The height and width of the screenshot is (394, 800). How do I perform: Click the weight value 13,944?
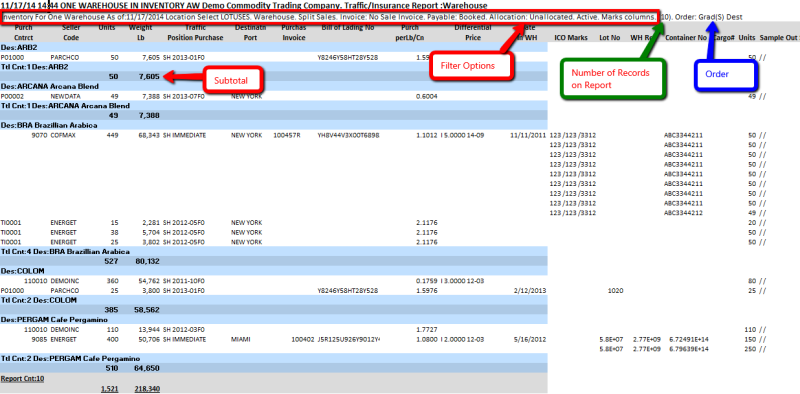pos(149,330)
